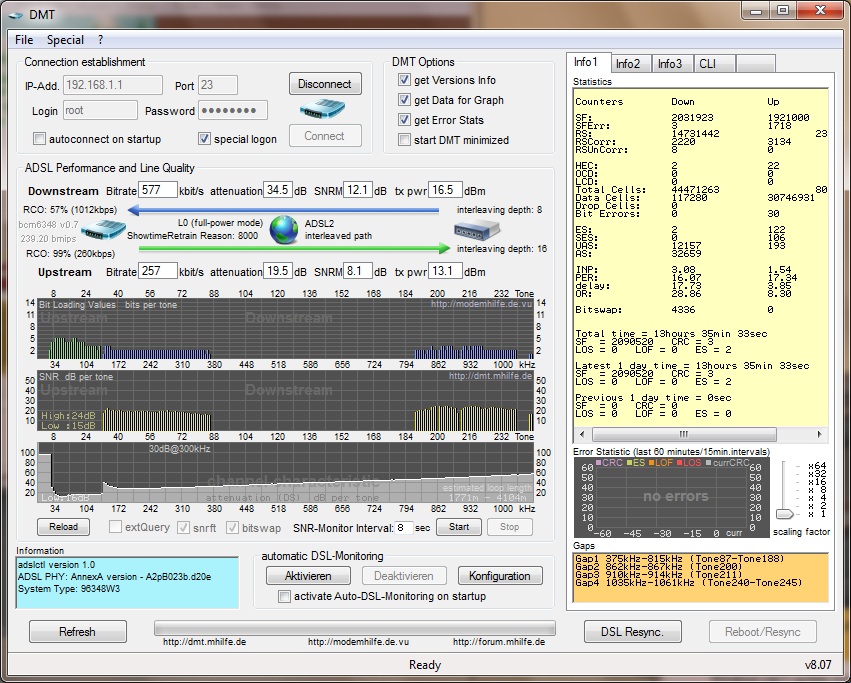The image size is (851, 683).
Task: Toggle start DMT minimized checkbox
Action: point(404,140)
